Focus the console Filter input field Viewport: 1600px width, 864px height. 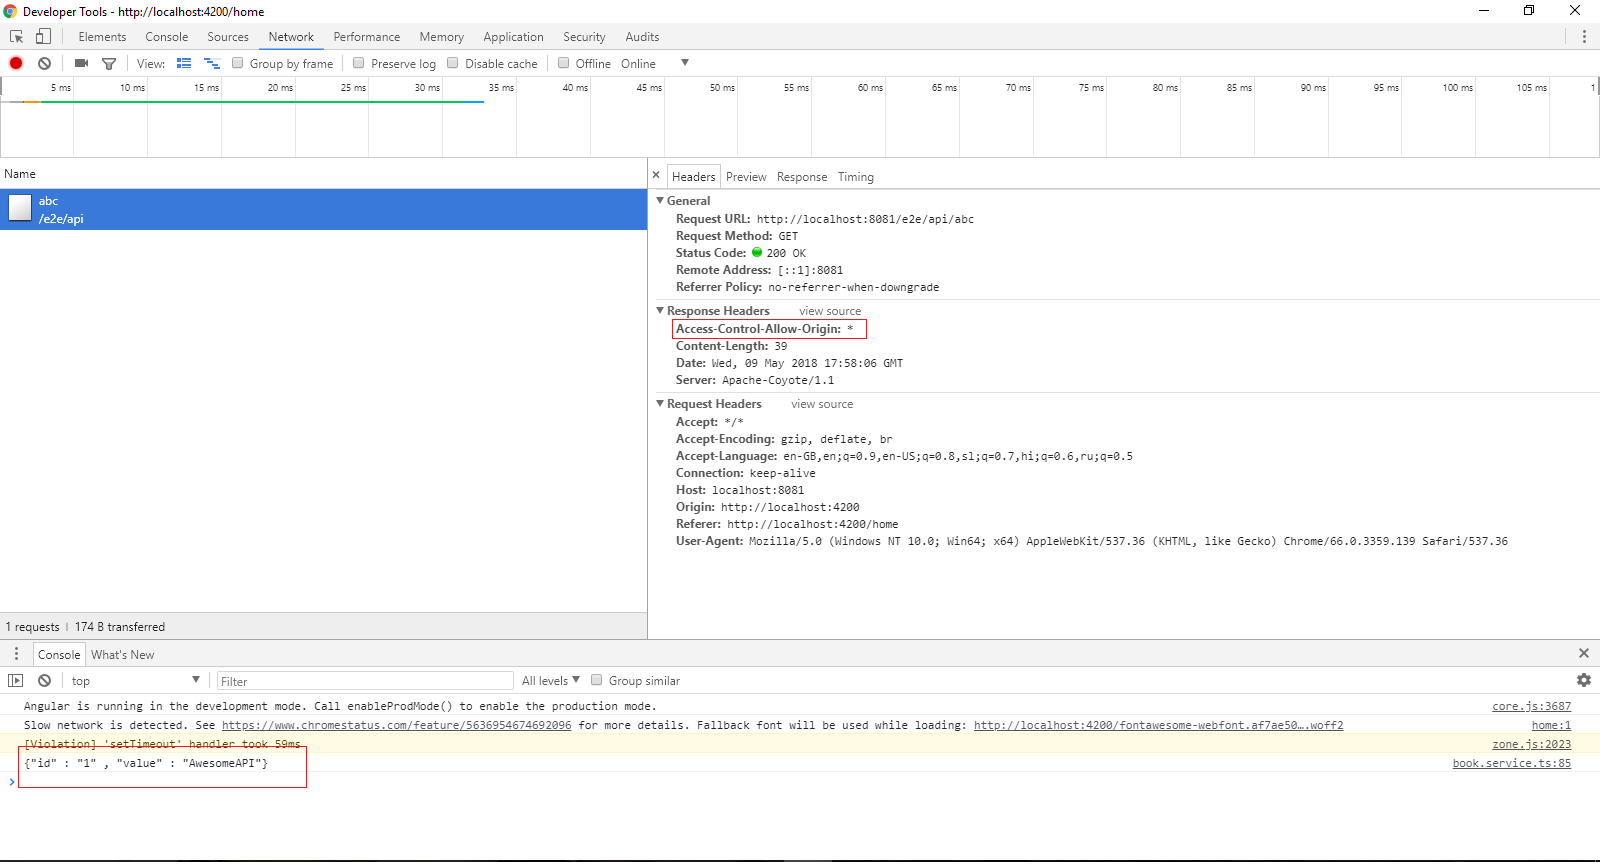365,681
